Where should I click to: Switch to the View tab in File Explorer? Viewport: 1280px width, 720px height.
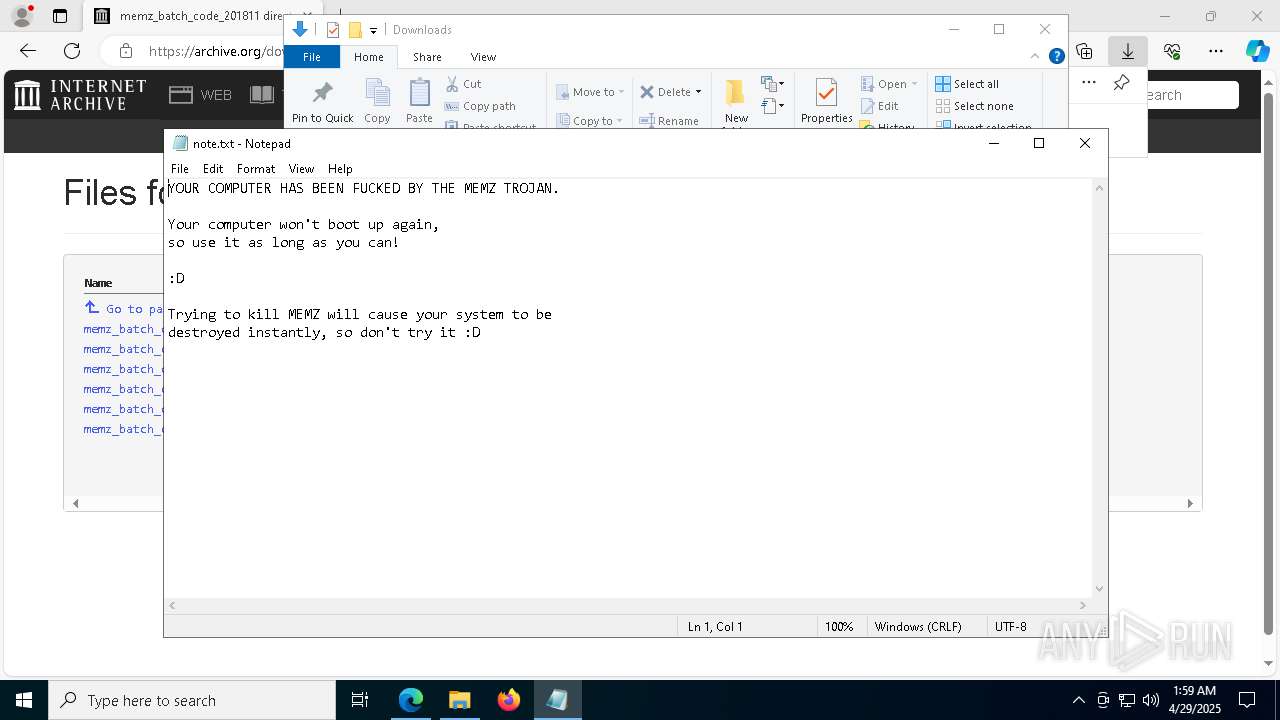click(483, 57)
